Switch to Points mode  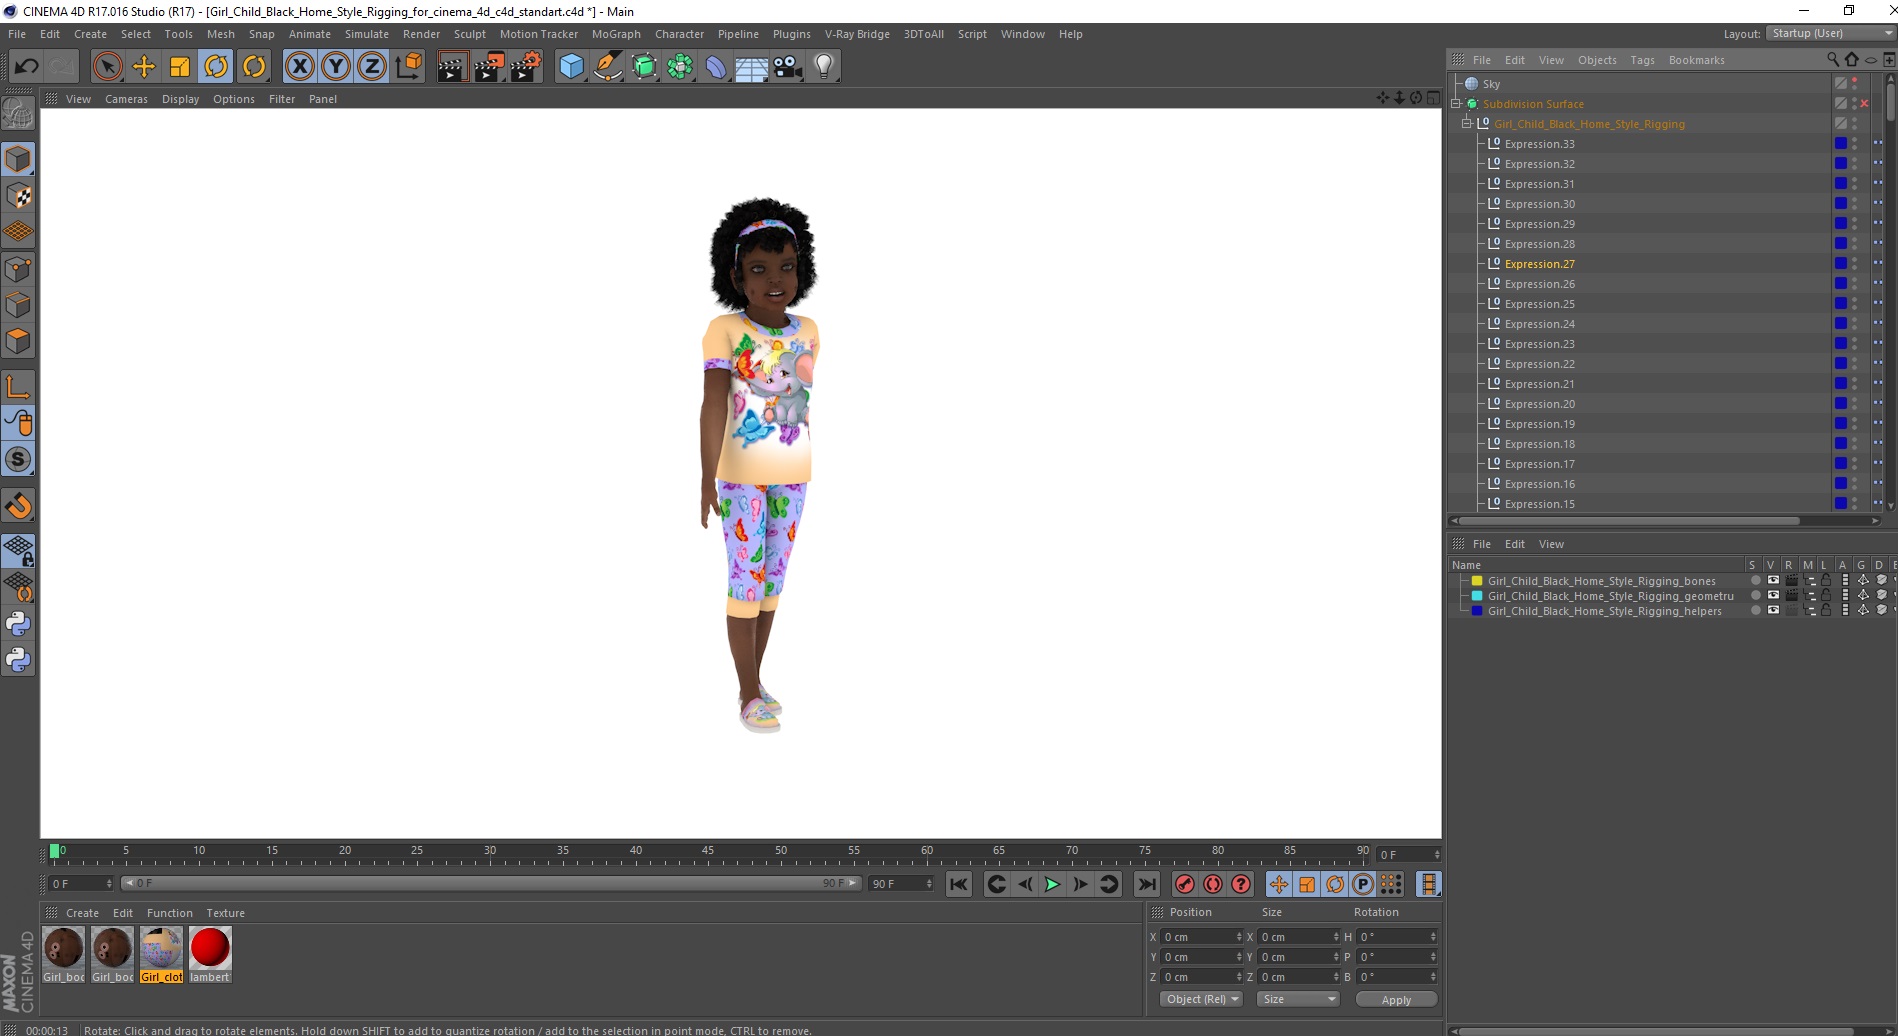(18, 269)
